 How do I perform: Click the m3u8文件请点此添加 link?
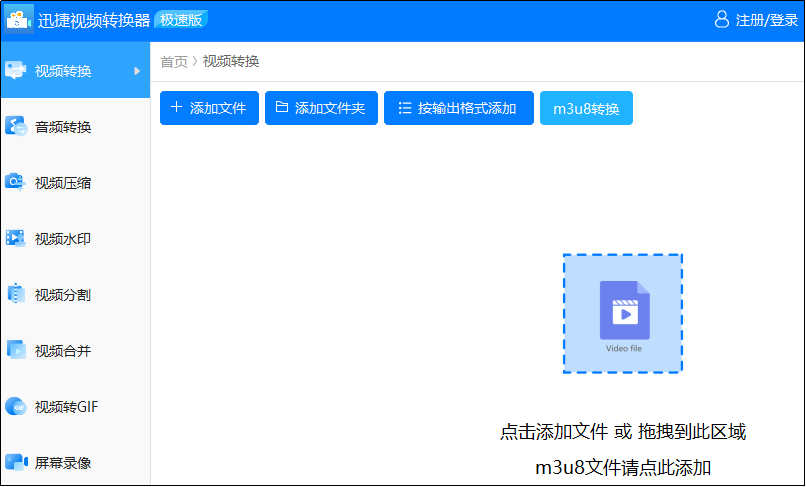pos(623,467)
